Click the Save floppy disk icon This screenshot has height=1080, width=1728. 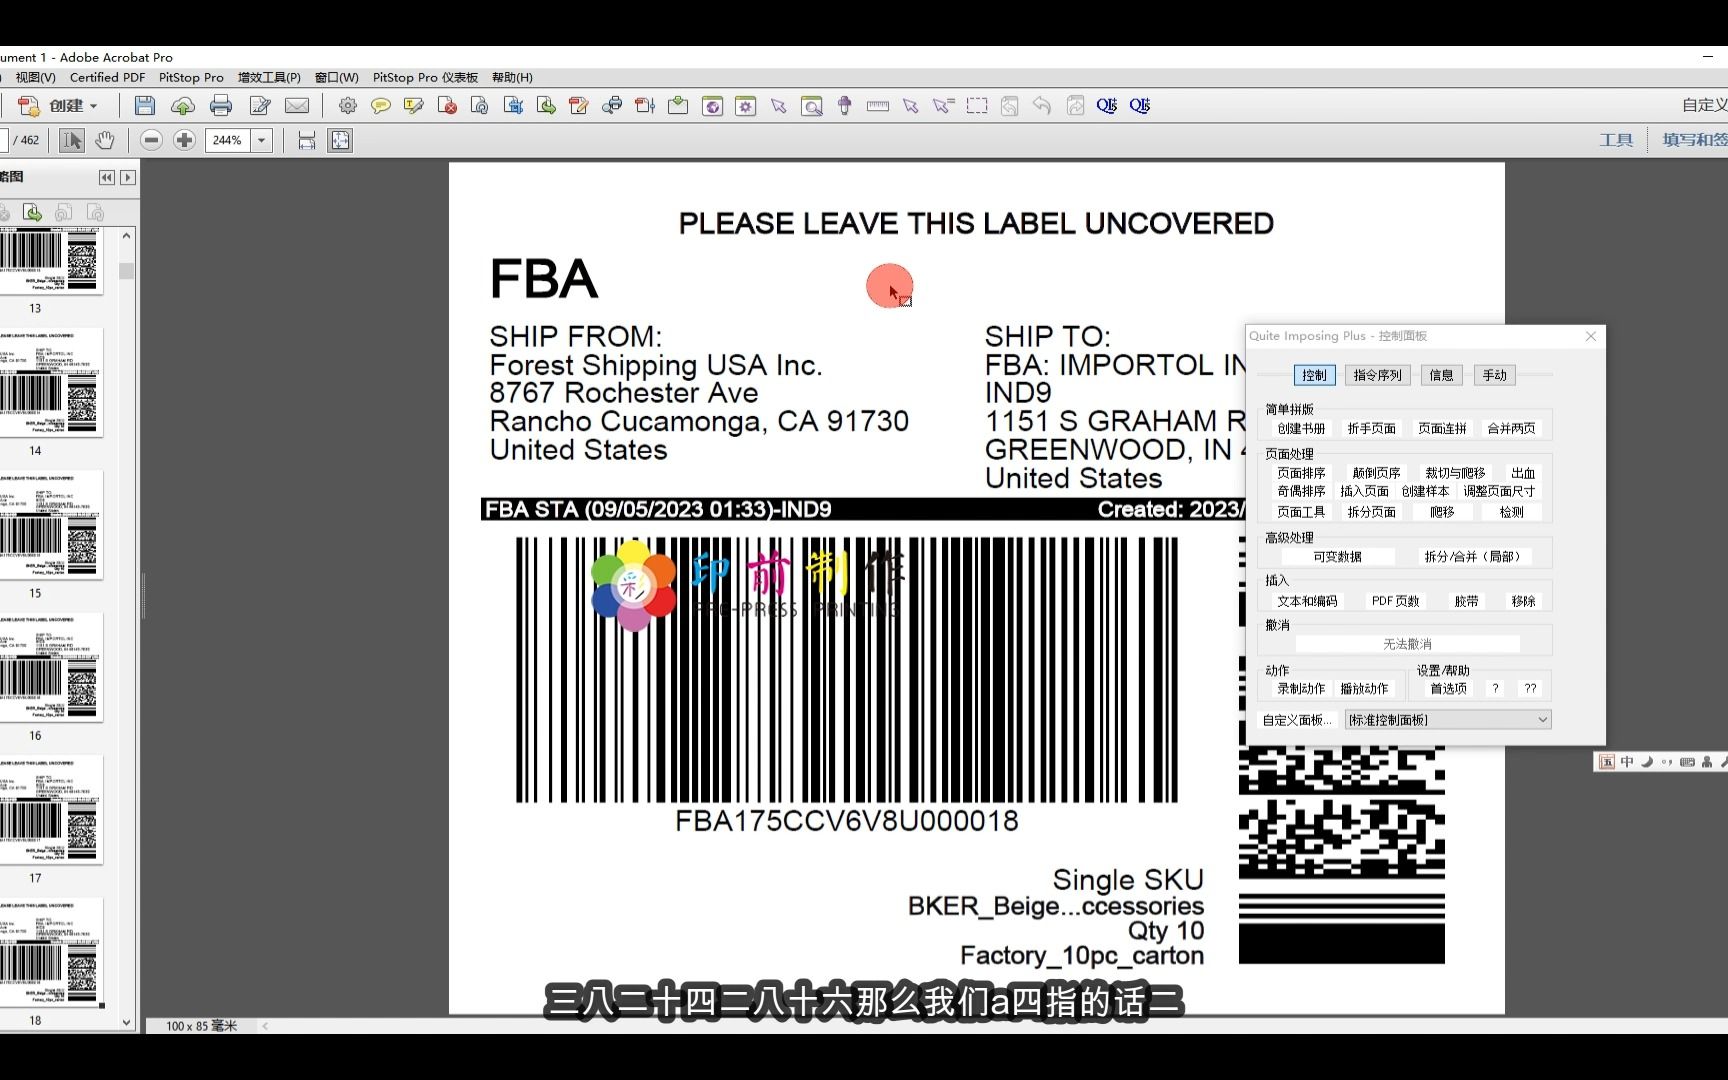[145, 106]
